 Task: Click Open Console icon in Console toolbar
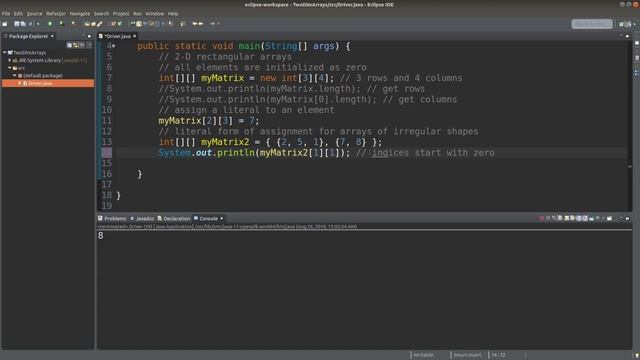tap(609, 218)
